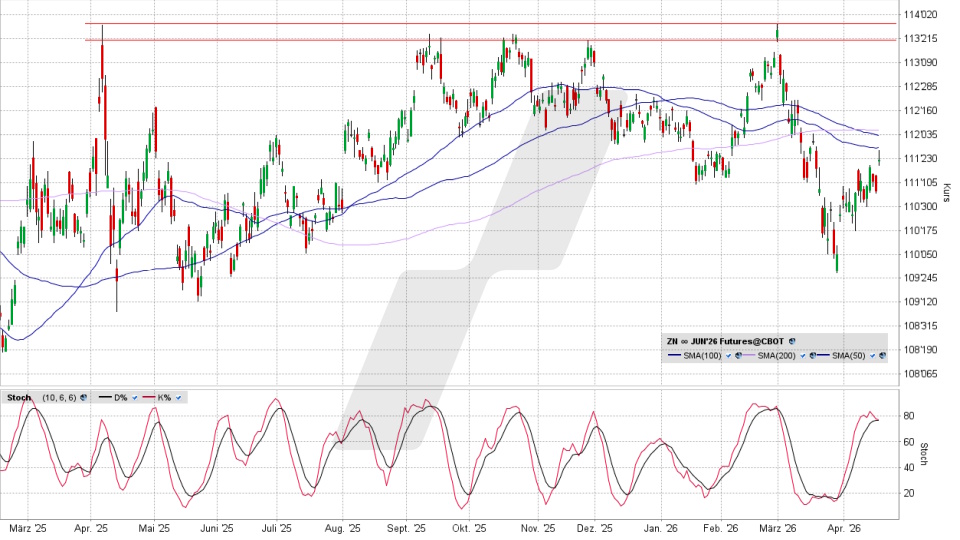The height and width of the screenshot is (540, 960).
Task: Click the globe icon next to Stoch (10, 6, 6)
Action: coord(82,398)
